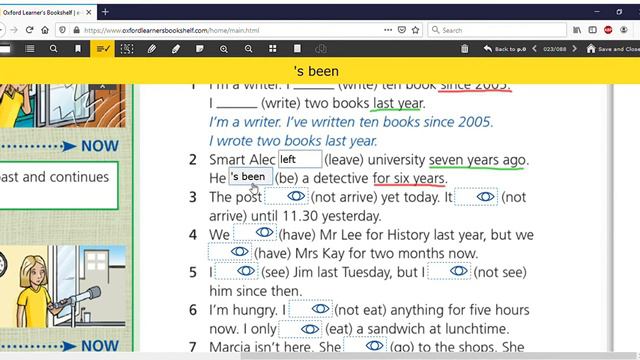This screenshot has height=360, width=640.
Task: Select the highlighter tool
Action: (x=176, y=49)
